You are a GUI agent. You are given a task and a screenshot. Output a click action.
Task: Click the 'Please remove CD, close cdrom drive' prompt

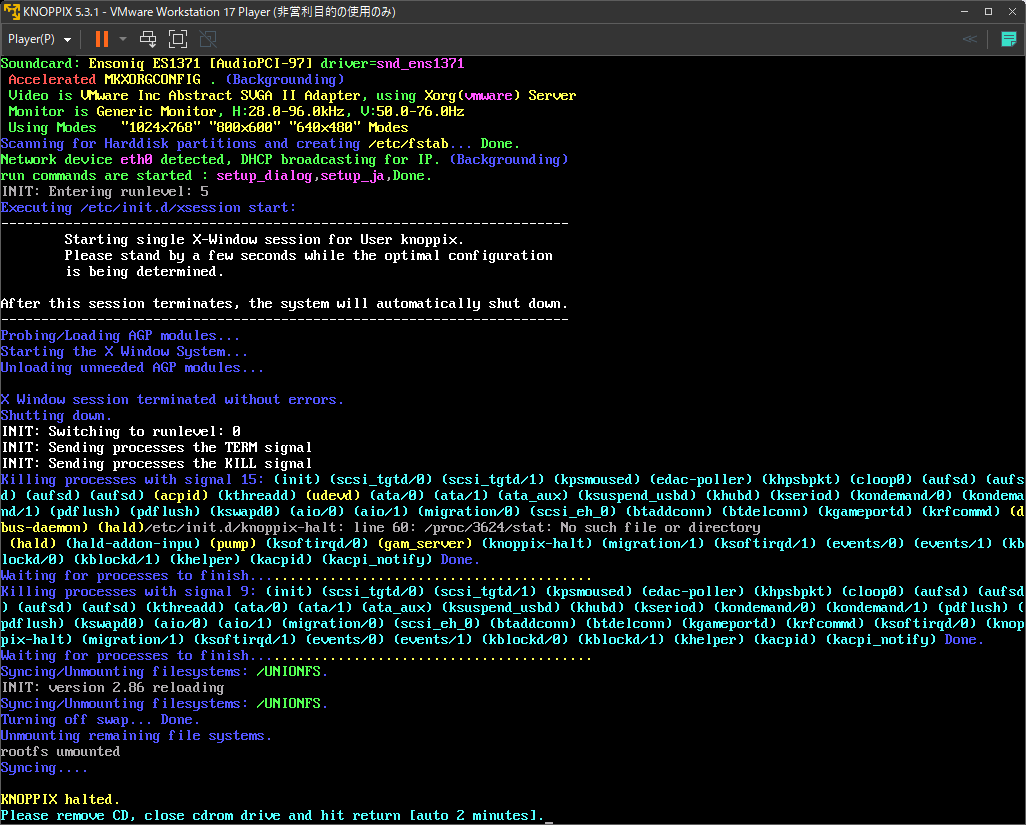pyautogui.click(x=272, y=816)
